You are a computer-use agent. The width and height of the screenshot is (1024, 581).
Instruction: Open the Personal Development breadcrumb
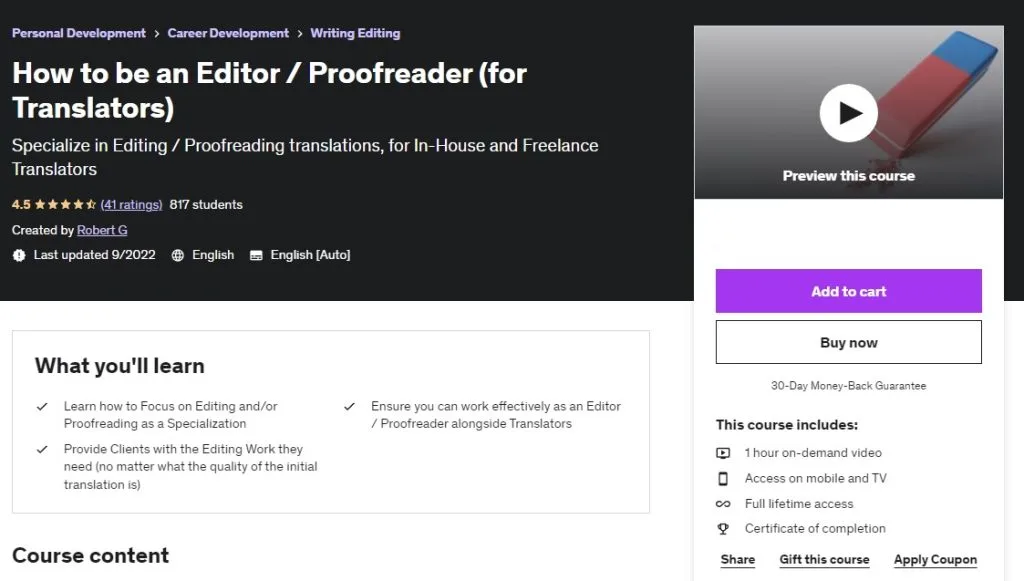tap(78, 33)
